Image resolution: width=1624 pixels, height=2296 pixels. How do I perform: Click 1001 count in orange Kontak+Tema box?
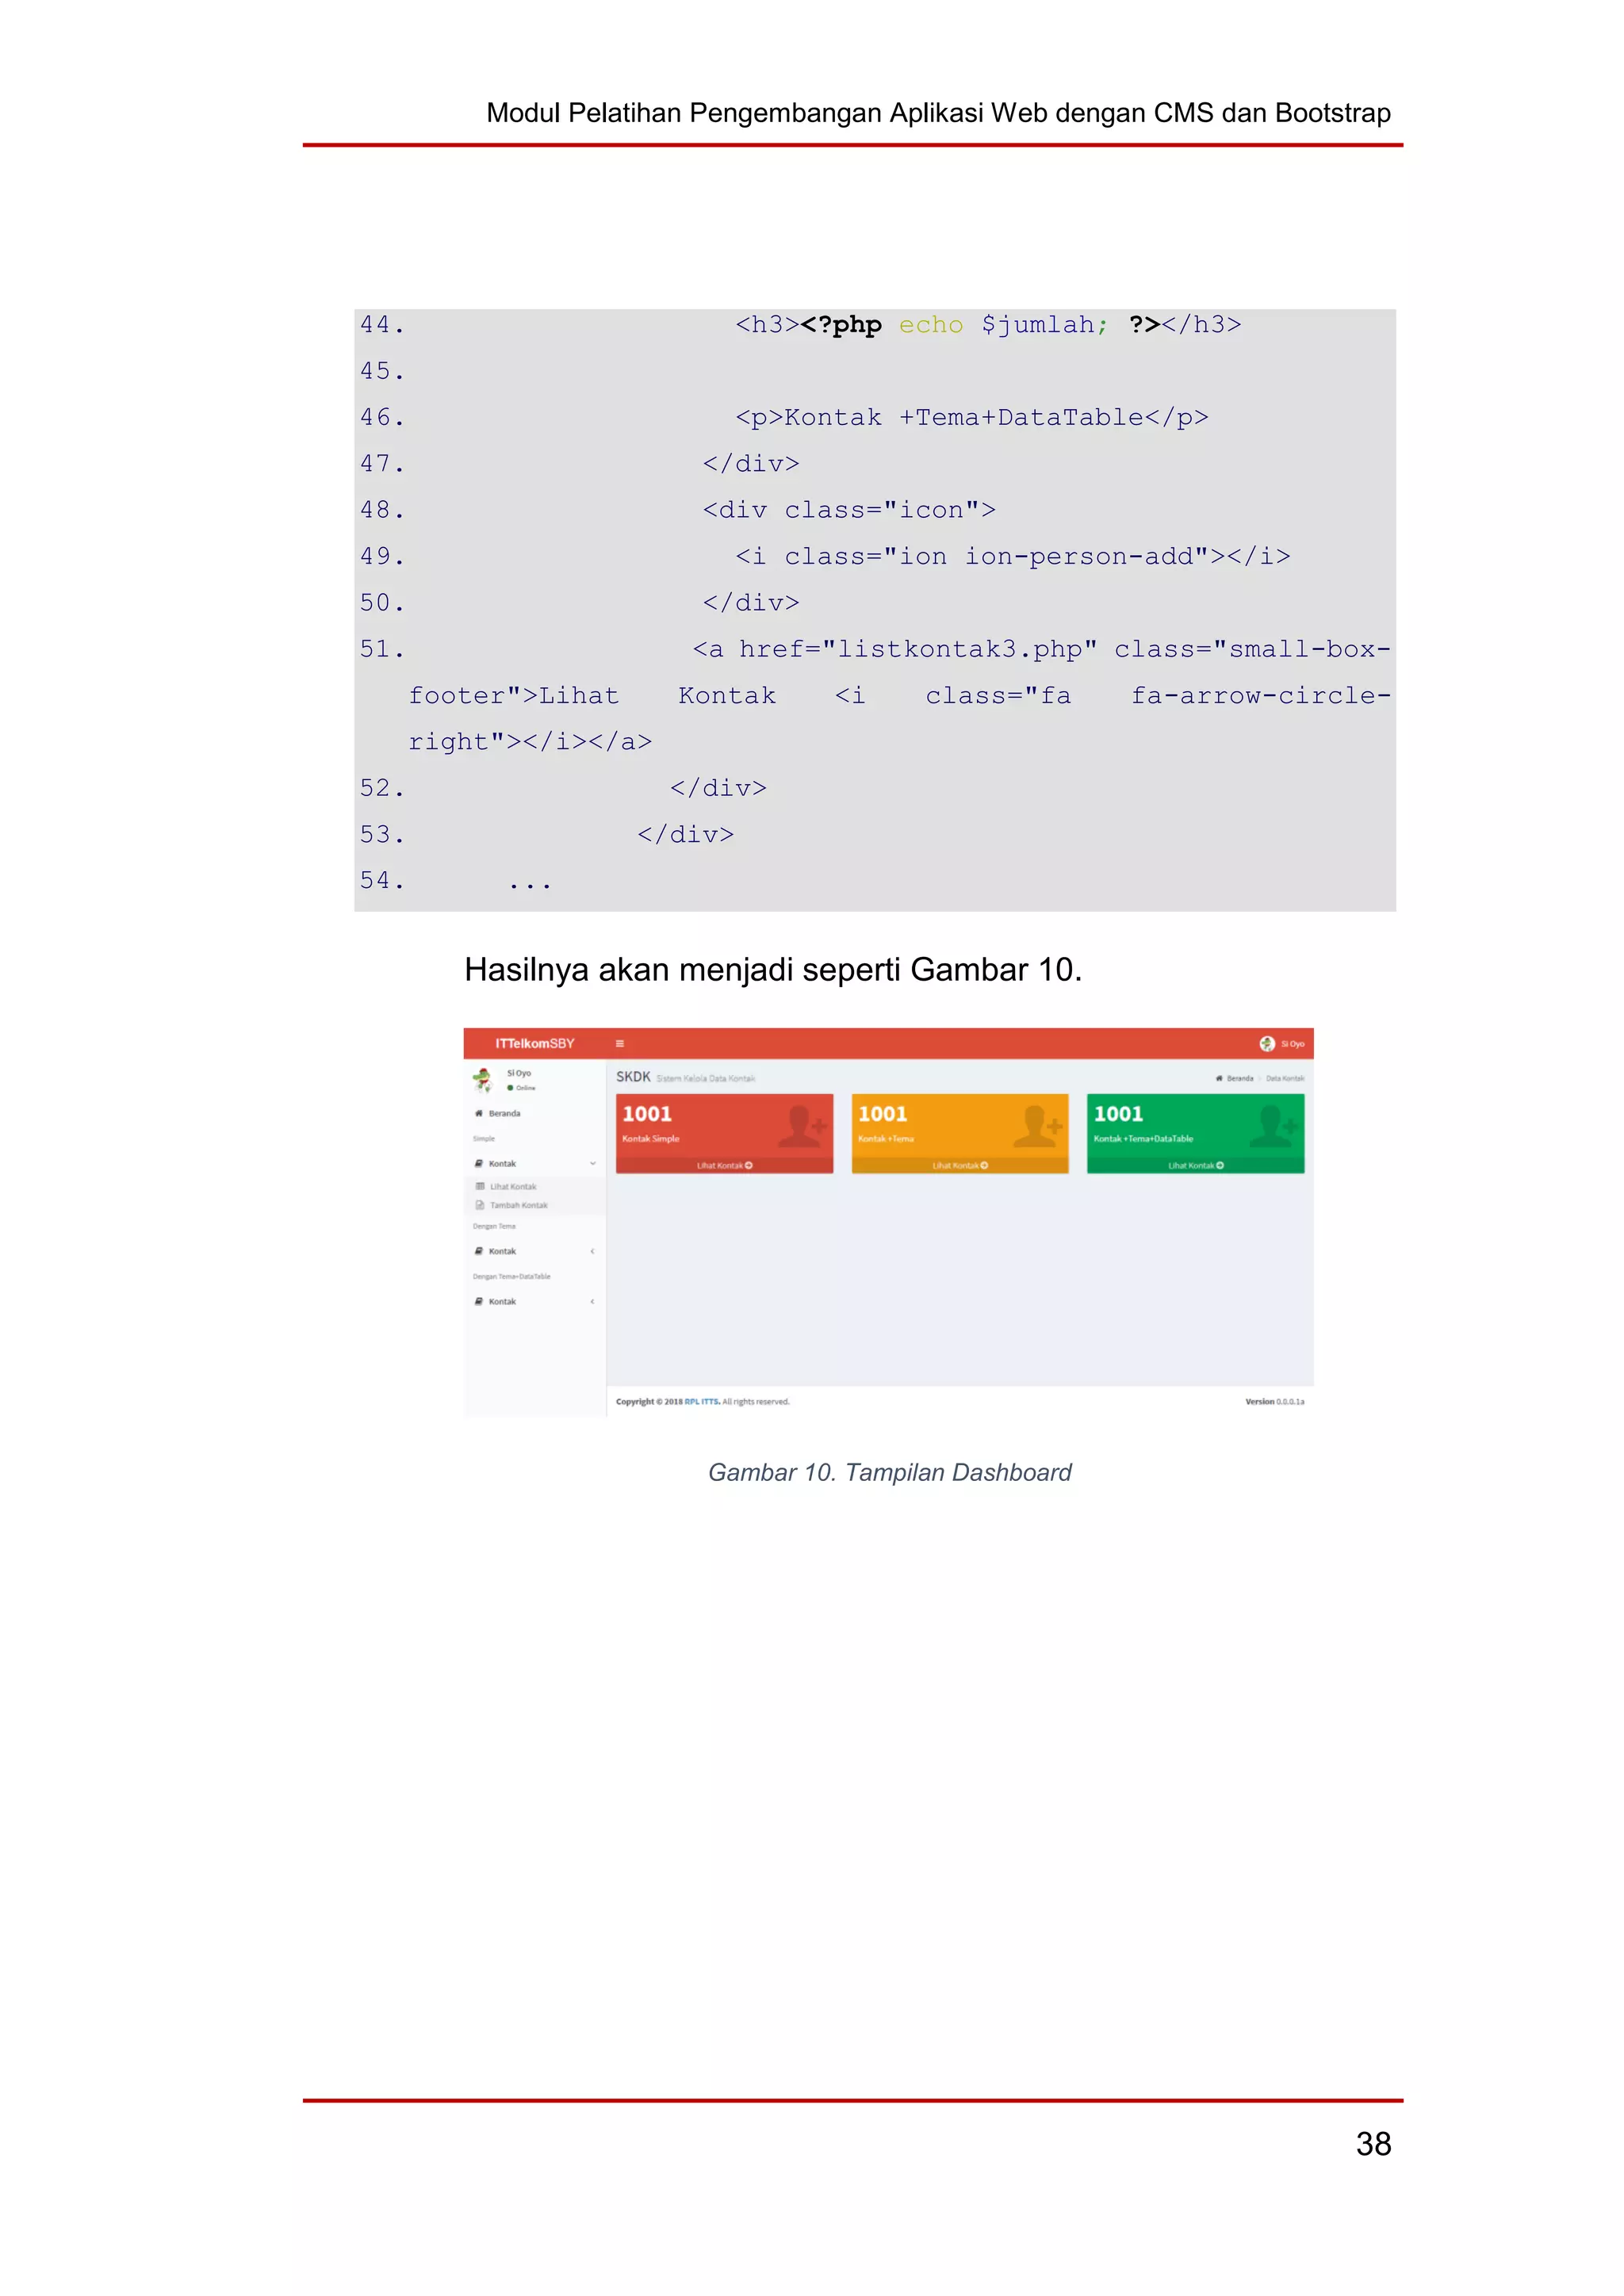tap(883, 1114)
